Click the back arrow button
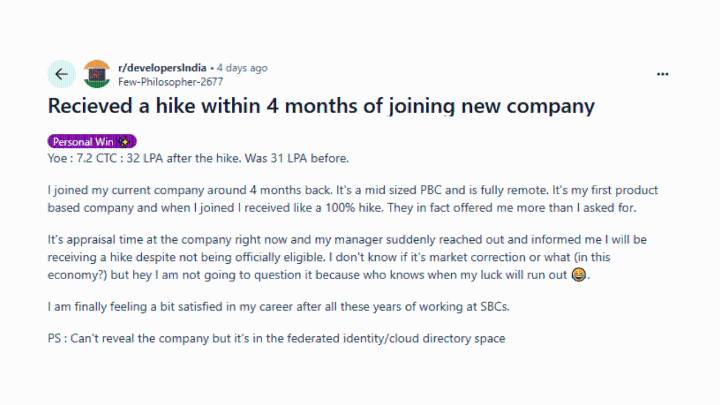This screenshot has height=405, width=720. tap(62, 74)
